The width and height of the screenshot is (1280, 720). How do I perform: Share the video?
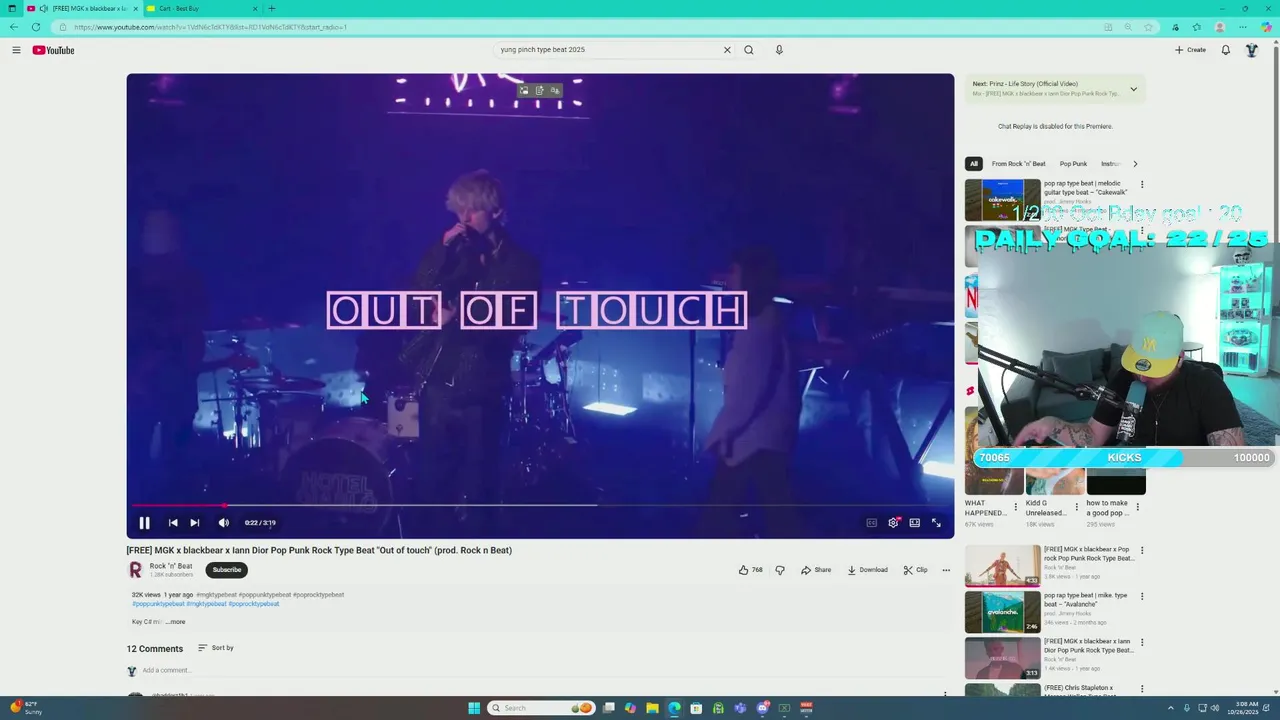(x=816, y=570)
